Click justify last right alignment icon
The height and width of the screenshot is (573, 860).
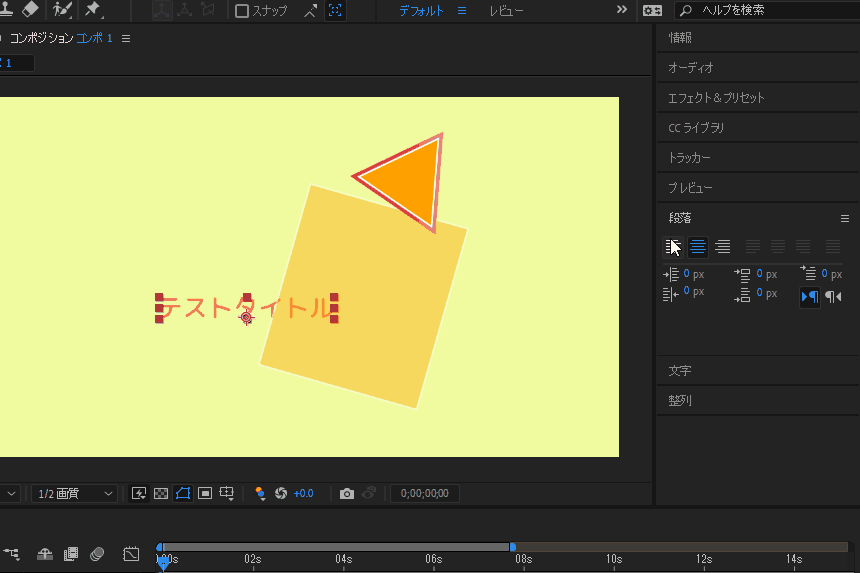click(803, 247)
